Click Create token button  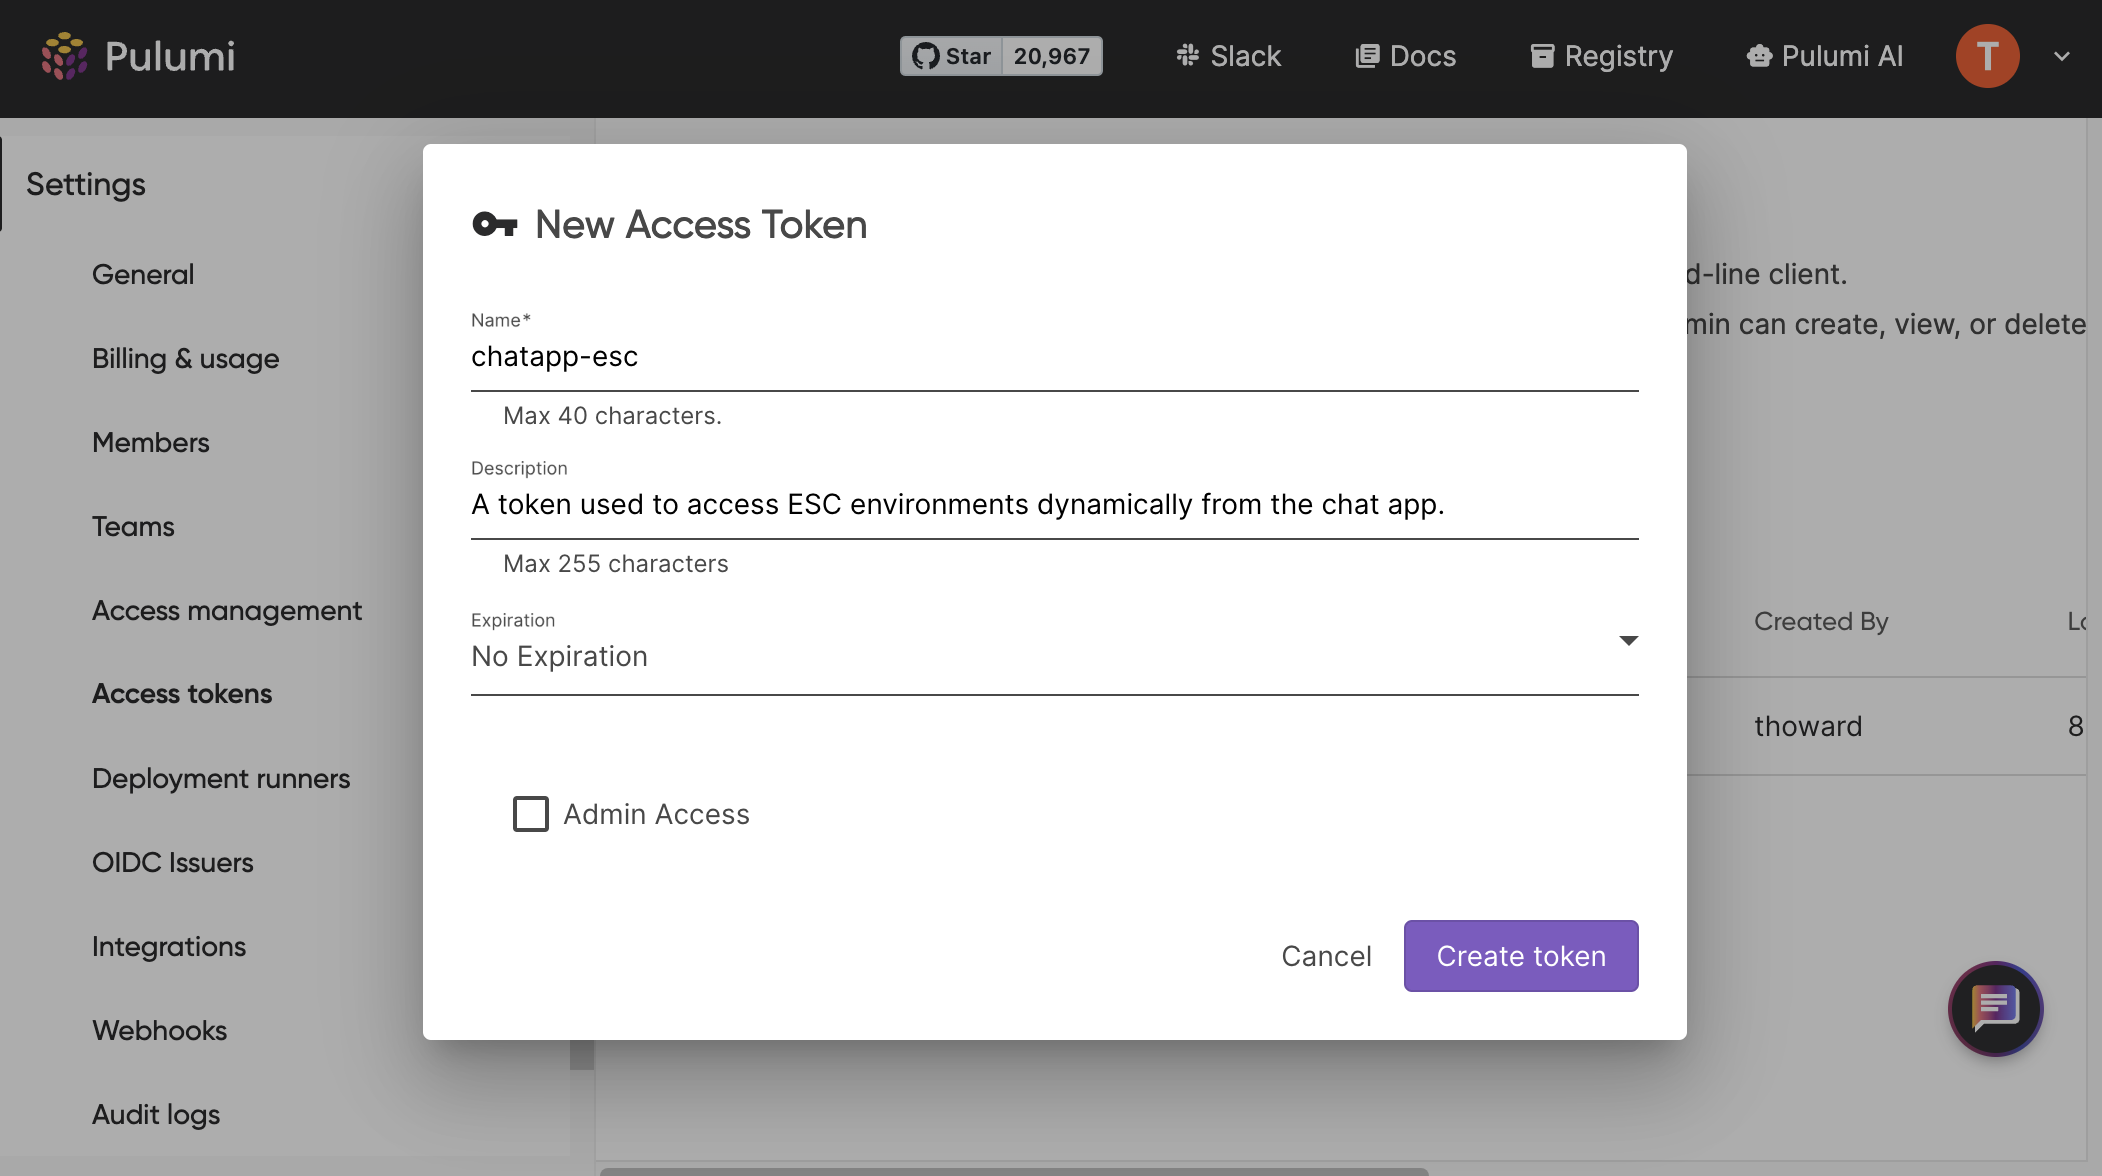(x=1520, y=956)
